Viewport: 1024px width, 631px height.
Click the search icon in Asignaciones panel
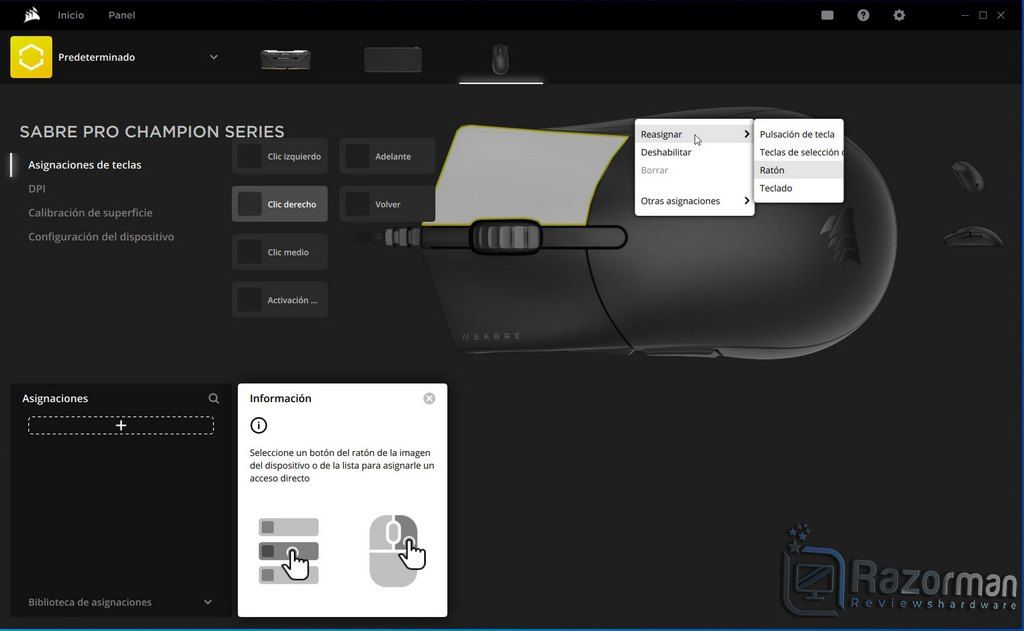click(214, 398)
